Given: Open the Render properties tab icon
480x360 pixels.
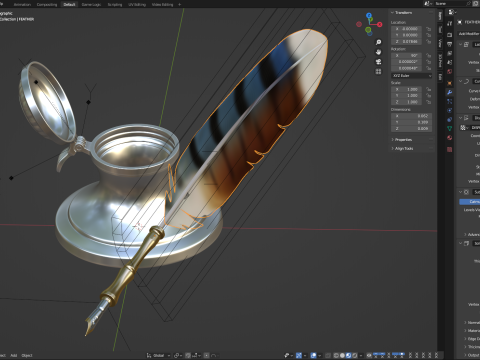Looking at the screenshot, I should pos(449,35).
